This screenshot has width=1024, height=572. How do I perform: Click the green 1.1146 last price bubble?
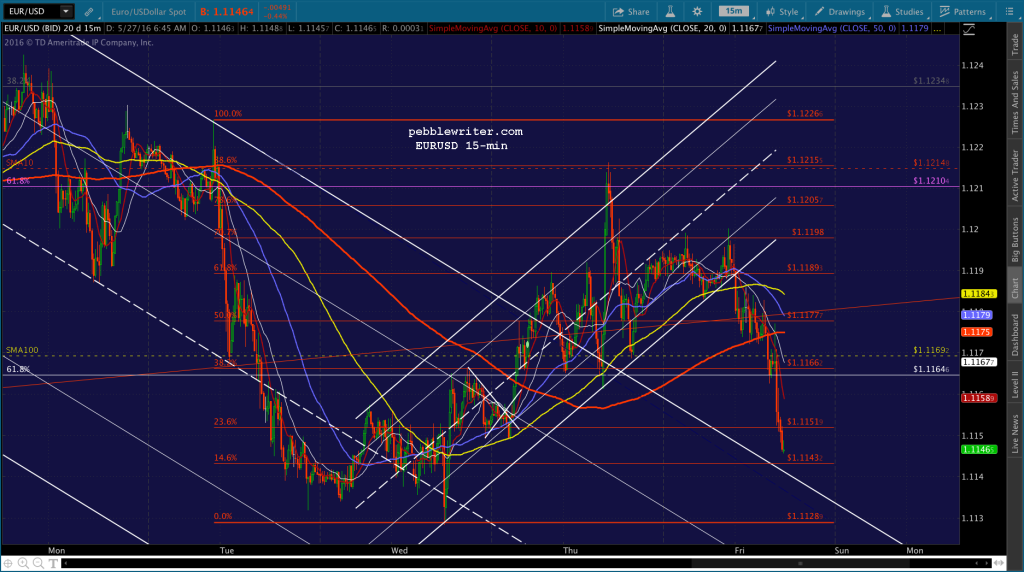979,449
